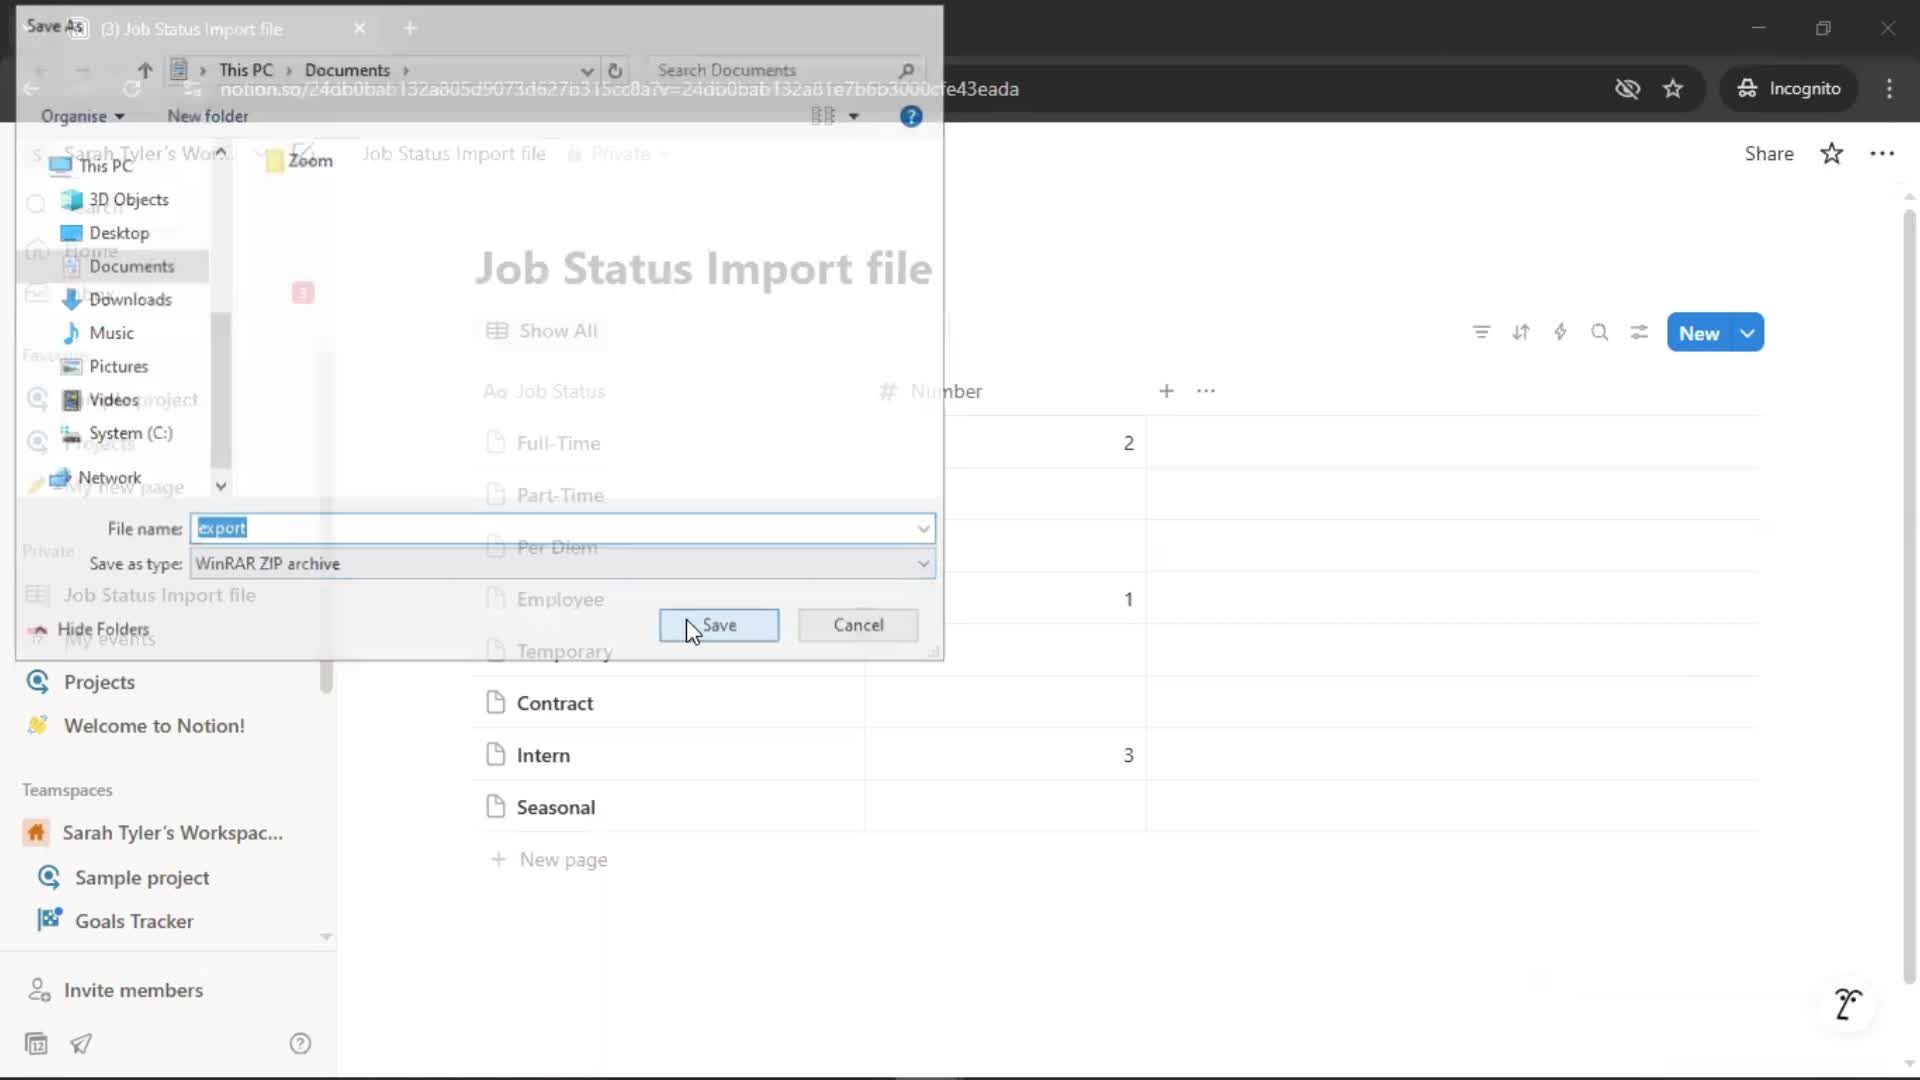Screen dimensions: 1920x1080
Task: Open the Save as type dropdown
Action: pyautogui.click(x=562, y=564)
